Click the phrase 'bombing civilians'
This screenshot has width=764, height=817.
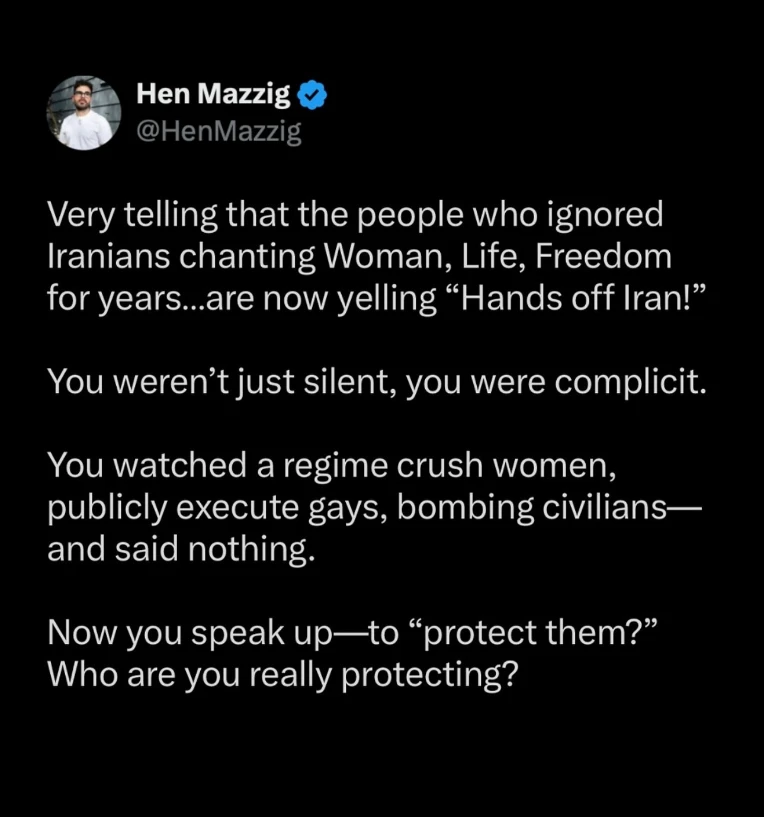click(532, 507)
